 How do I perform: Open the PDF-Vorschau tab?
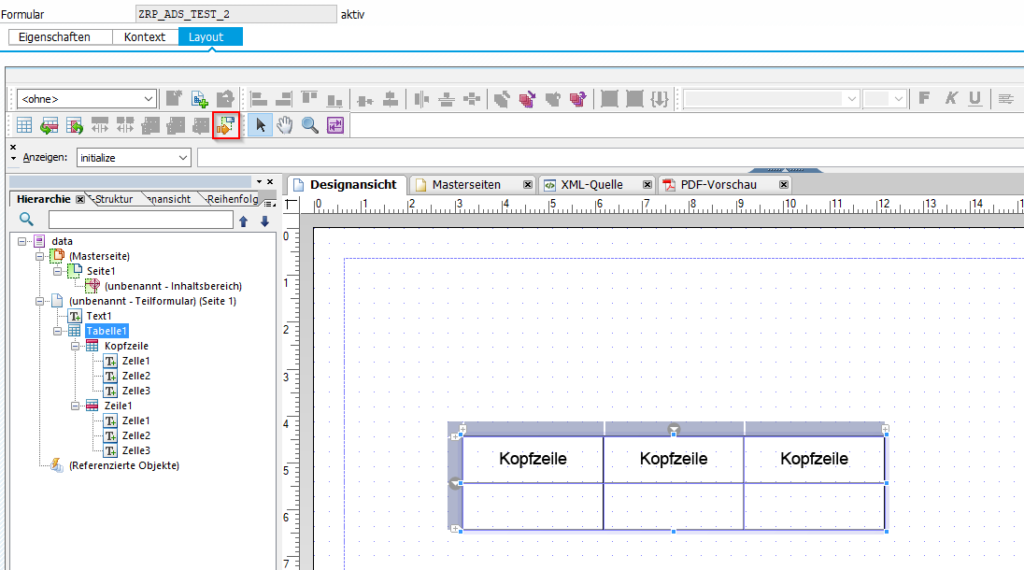point(717,185)
